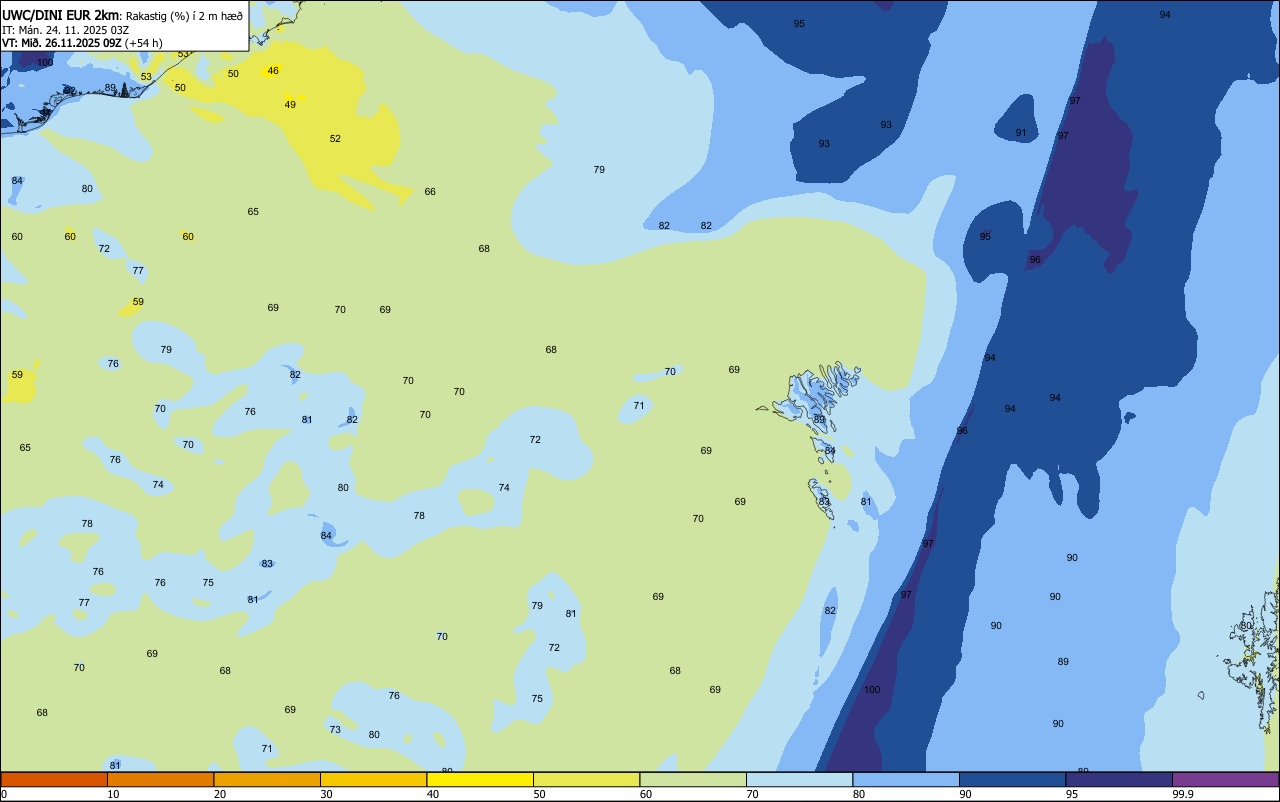
Task: Click the humidity value 91 in dark blue patch
Action: (1021, 133)
